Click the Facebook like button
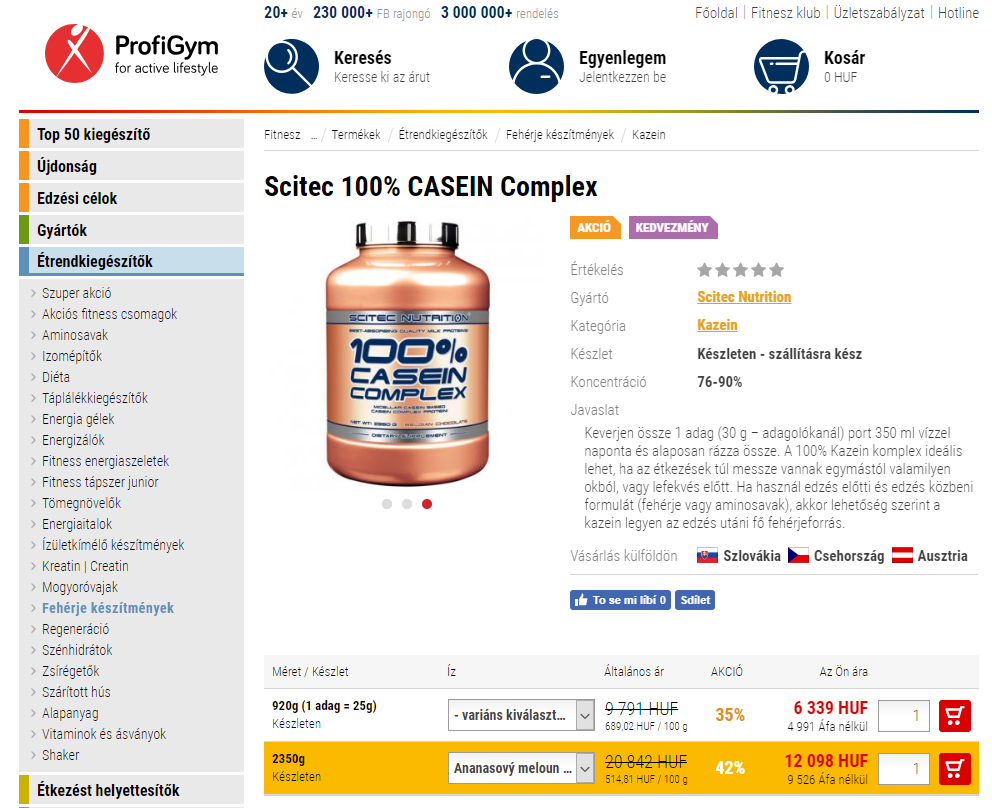 [x=620, y=600]
